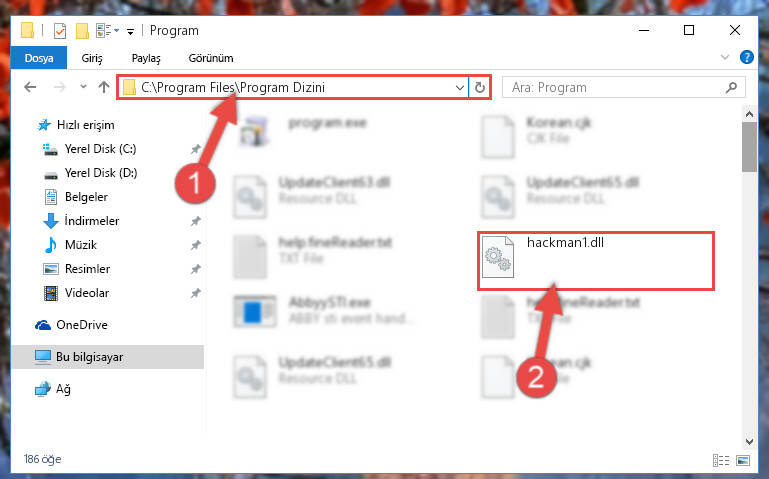Click the New folder icon in title bar
Viewport: 769px width, 479px height.
pyautogui.click(x=82, y=31)
